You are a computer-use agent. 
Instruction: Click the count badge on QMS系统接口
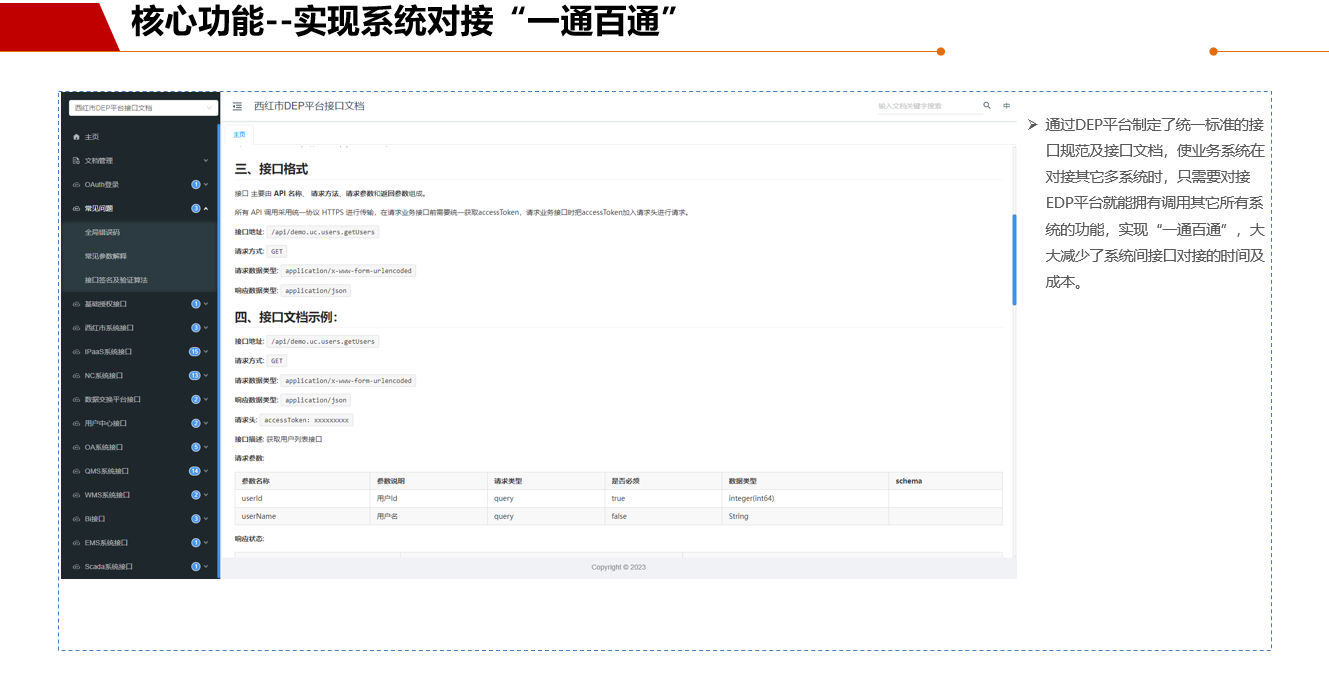point(195,471)
